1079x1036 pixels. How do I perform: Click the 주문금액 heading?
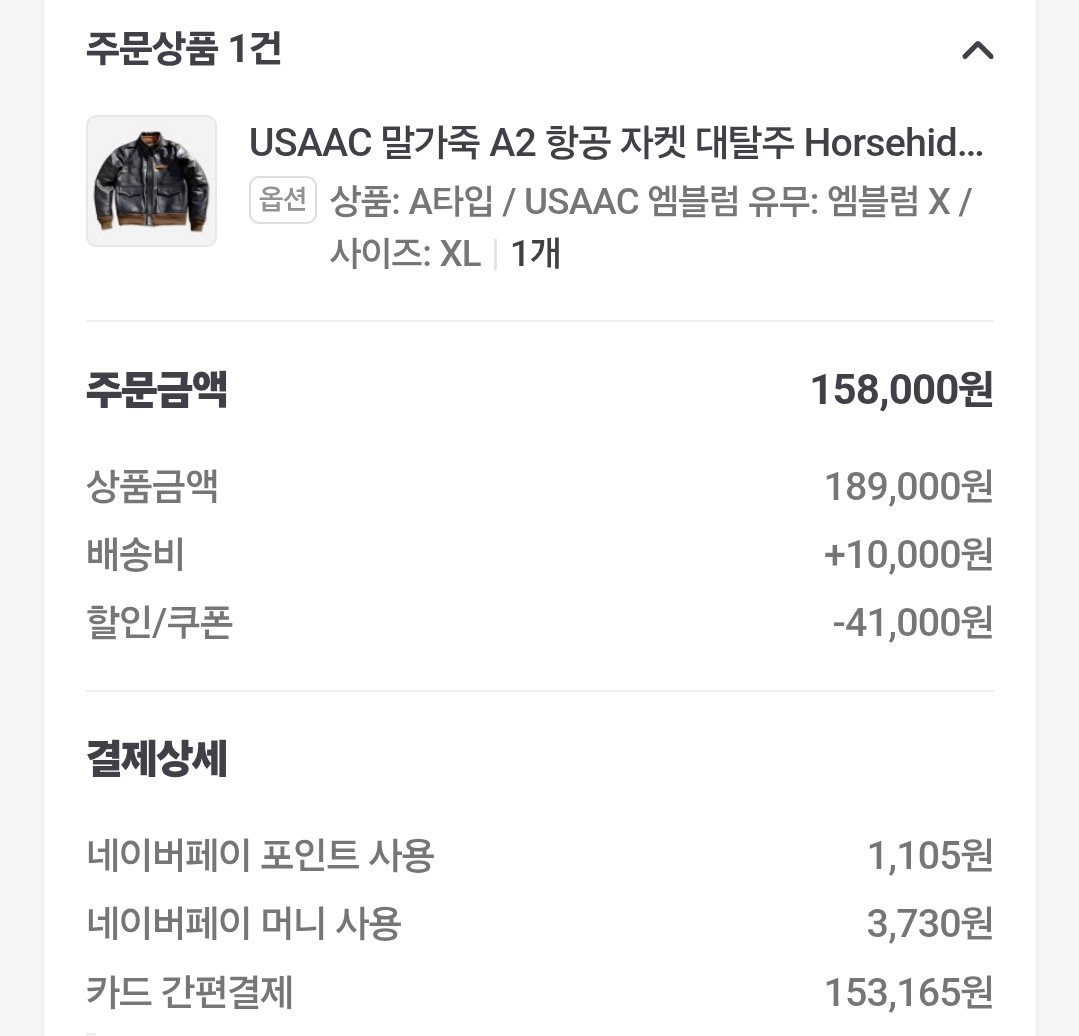tap(157, 390)
